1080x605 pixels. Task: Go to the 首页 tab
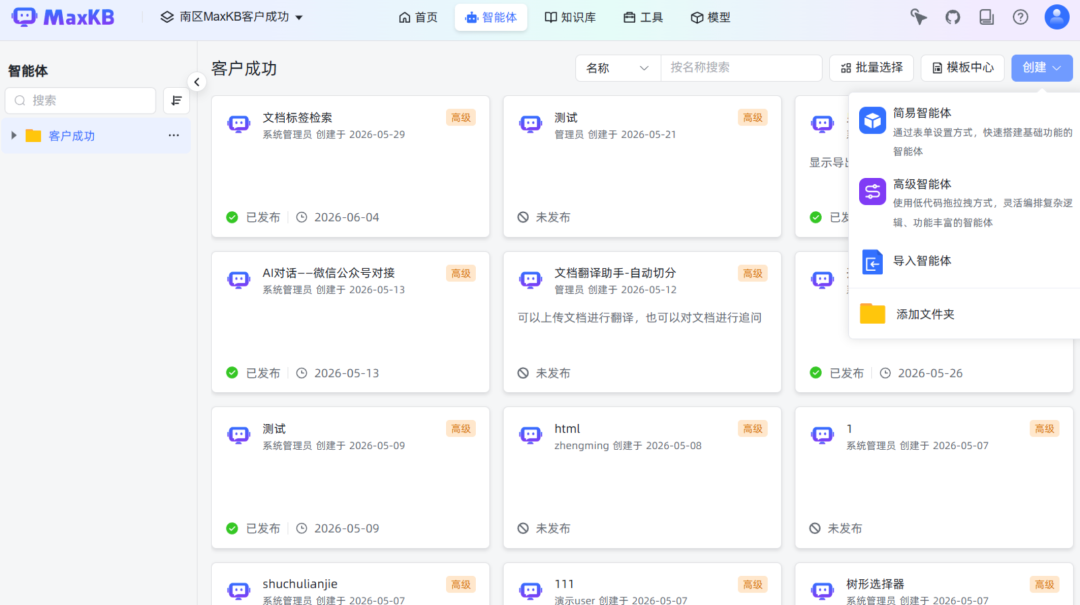point(418,17)
